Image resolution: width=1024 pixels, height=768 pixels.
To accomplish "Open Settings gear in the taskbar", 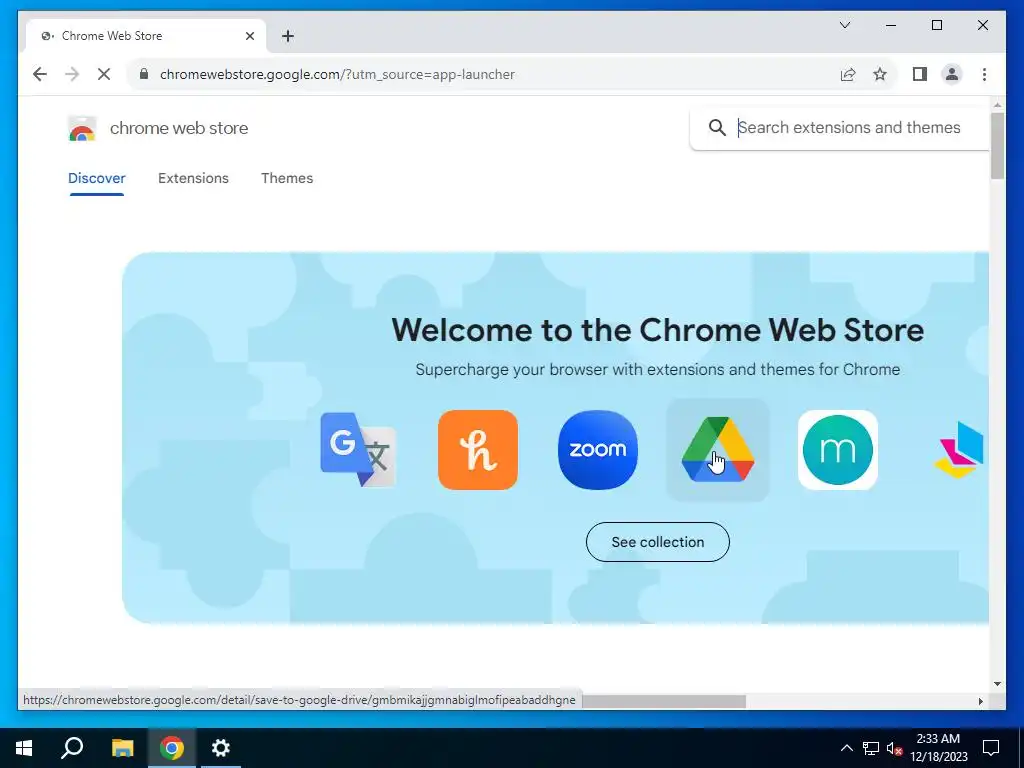I will (x=221, y=748).
